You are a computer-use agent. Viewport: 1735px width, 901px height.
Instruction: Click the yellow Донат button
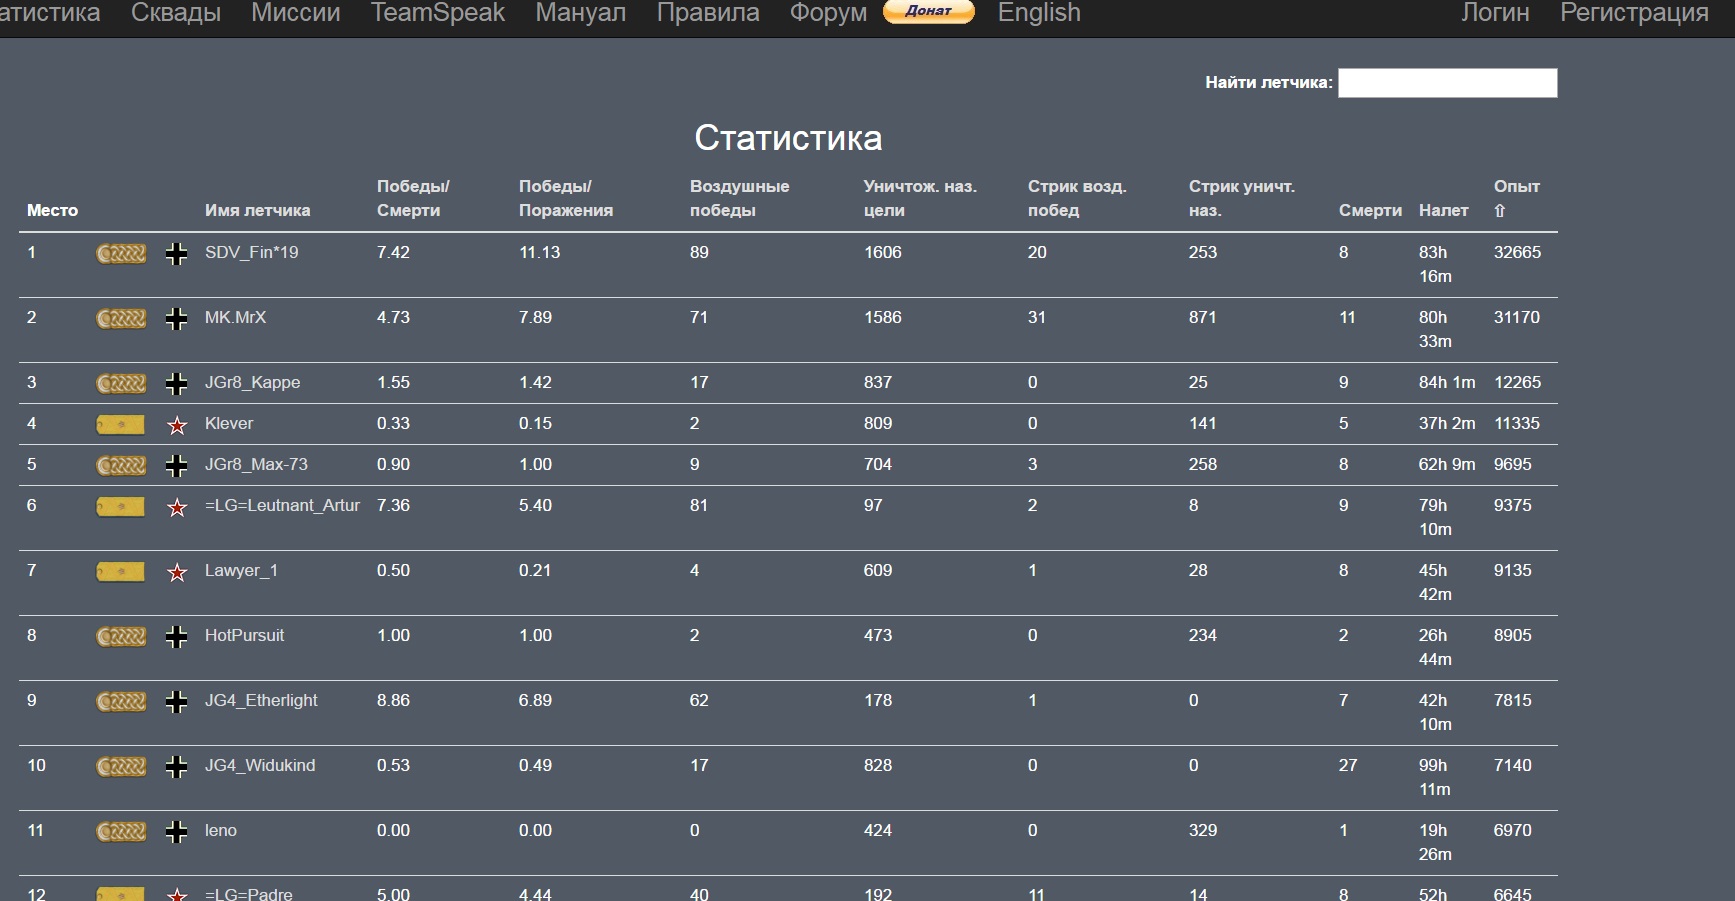pos(929,11)
